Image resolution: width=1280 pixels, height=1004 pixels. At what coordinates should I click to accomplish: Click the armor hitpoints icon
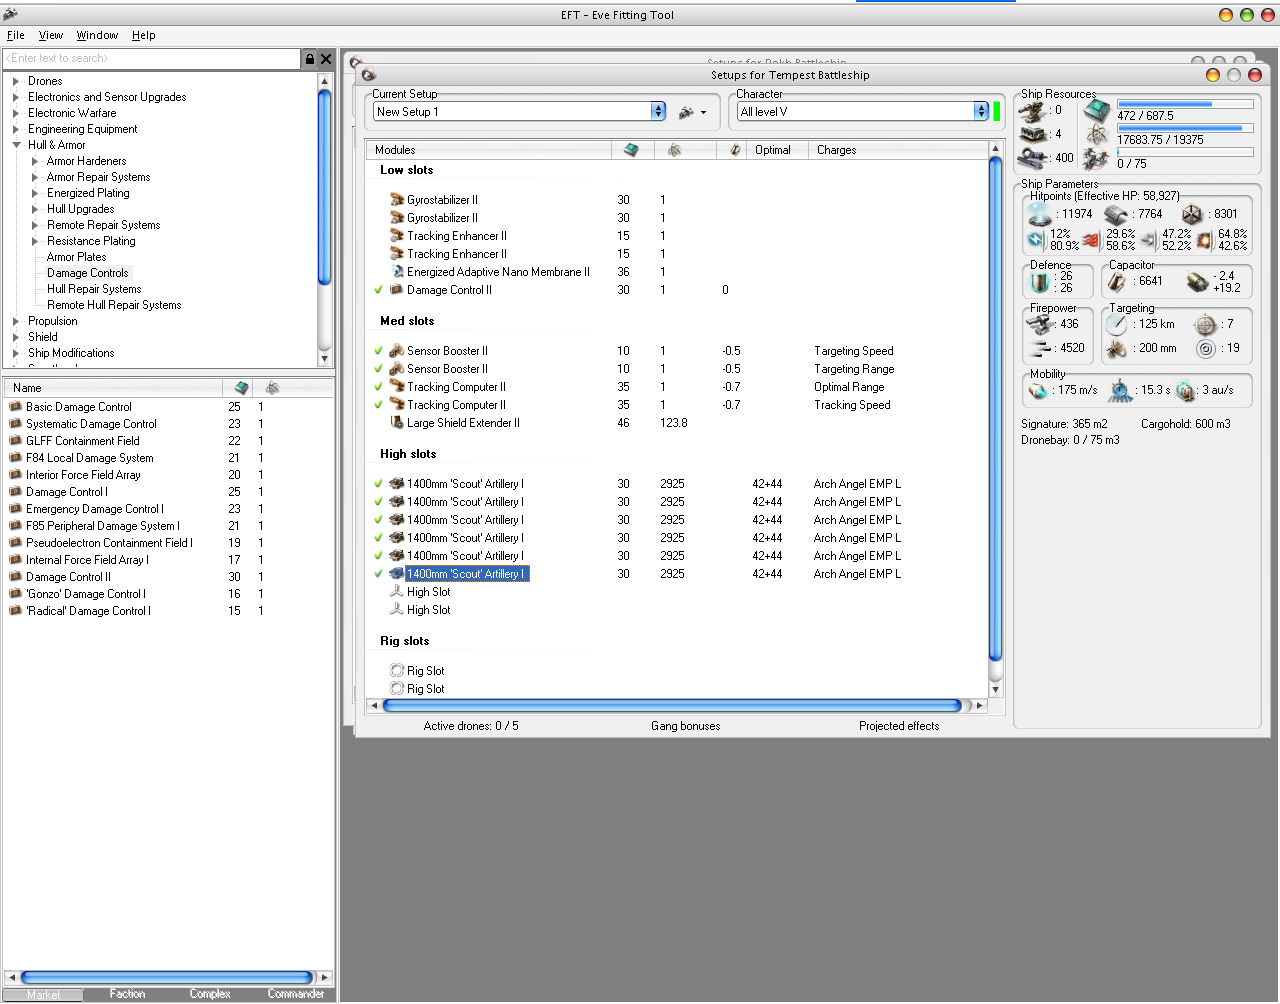[1116, 214]
